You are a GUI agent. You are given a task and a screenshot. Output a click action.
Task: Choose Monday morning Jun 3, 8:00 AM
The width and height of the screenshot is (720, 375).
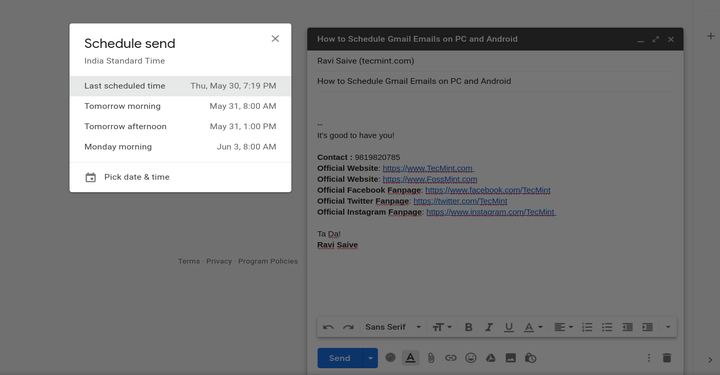click(x=180, y=147)
